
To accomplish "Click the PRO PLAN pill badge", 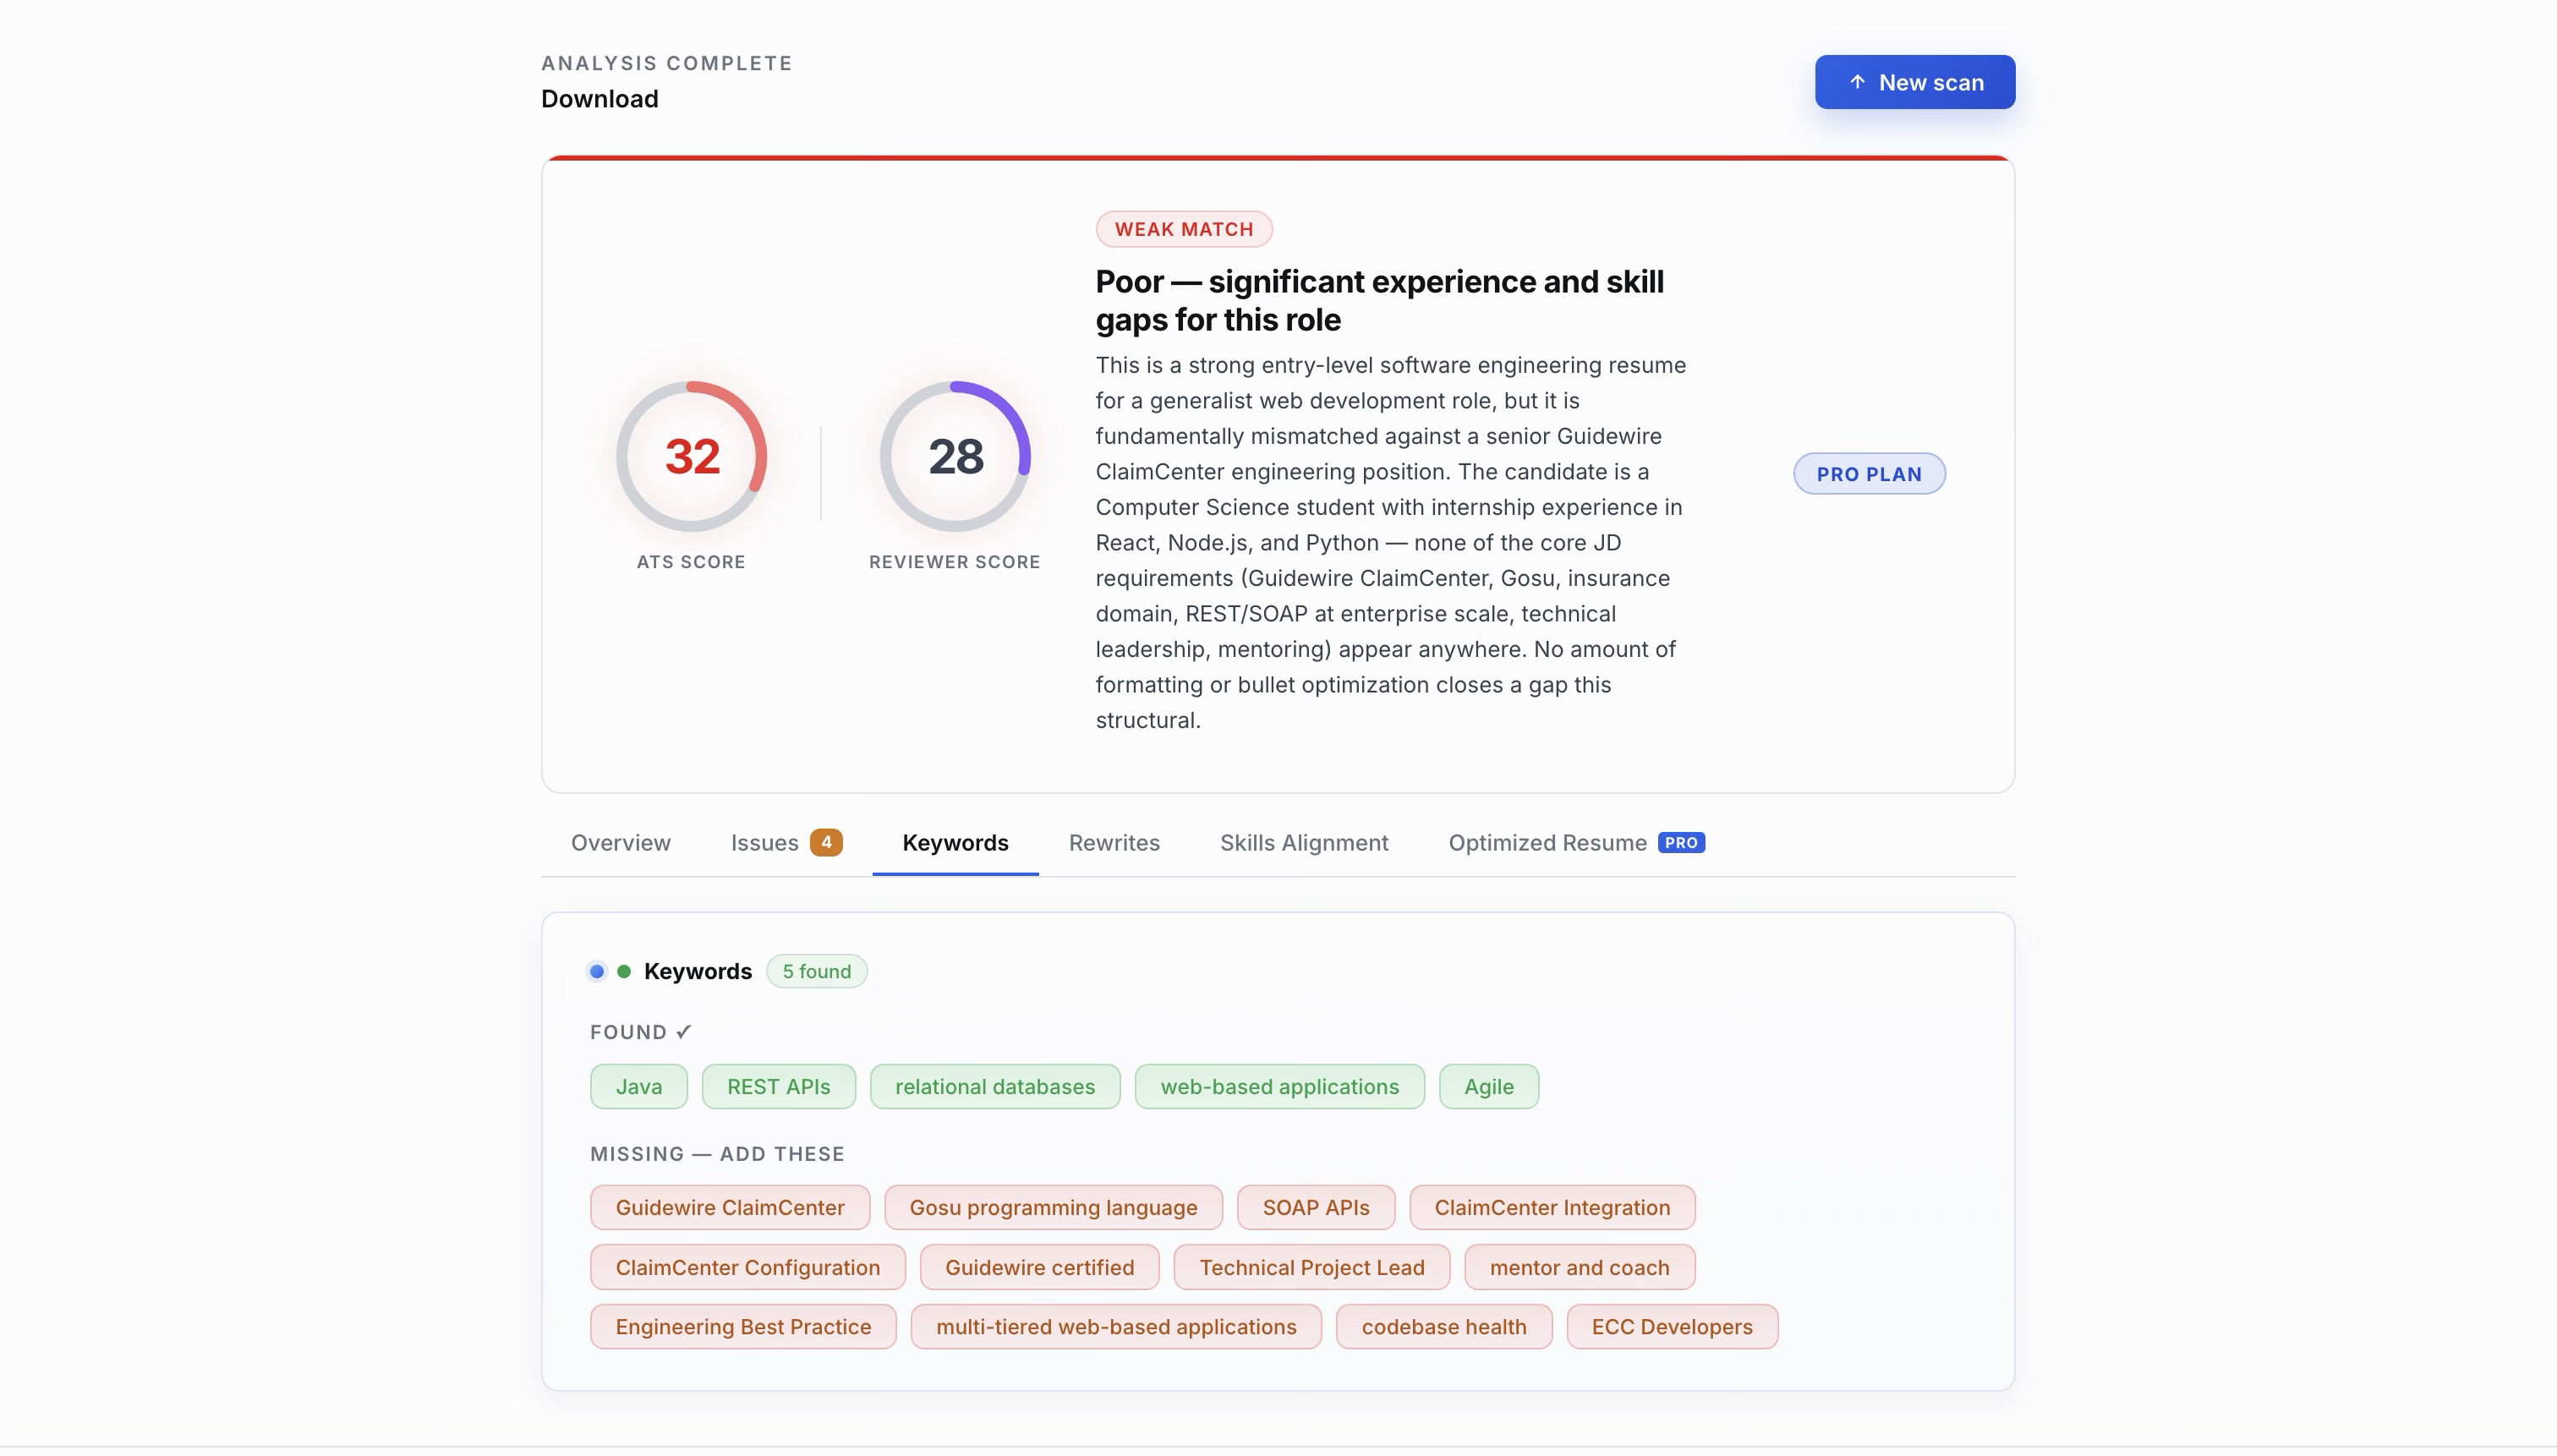I will click(1868, 473).
